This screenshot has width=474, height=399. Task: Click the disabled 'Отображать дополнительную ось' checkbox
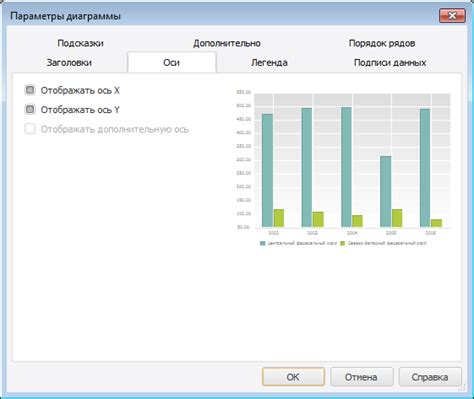(x=30, y=129)
